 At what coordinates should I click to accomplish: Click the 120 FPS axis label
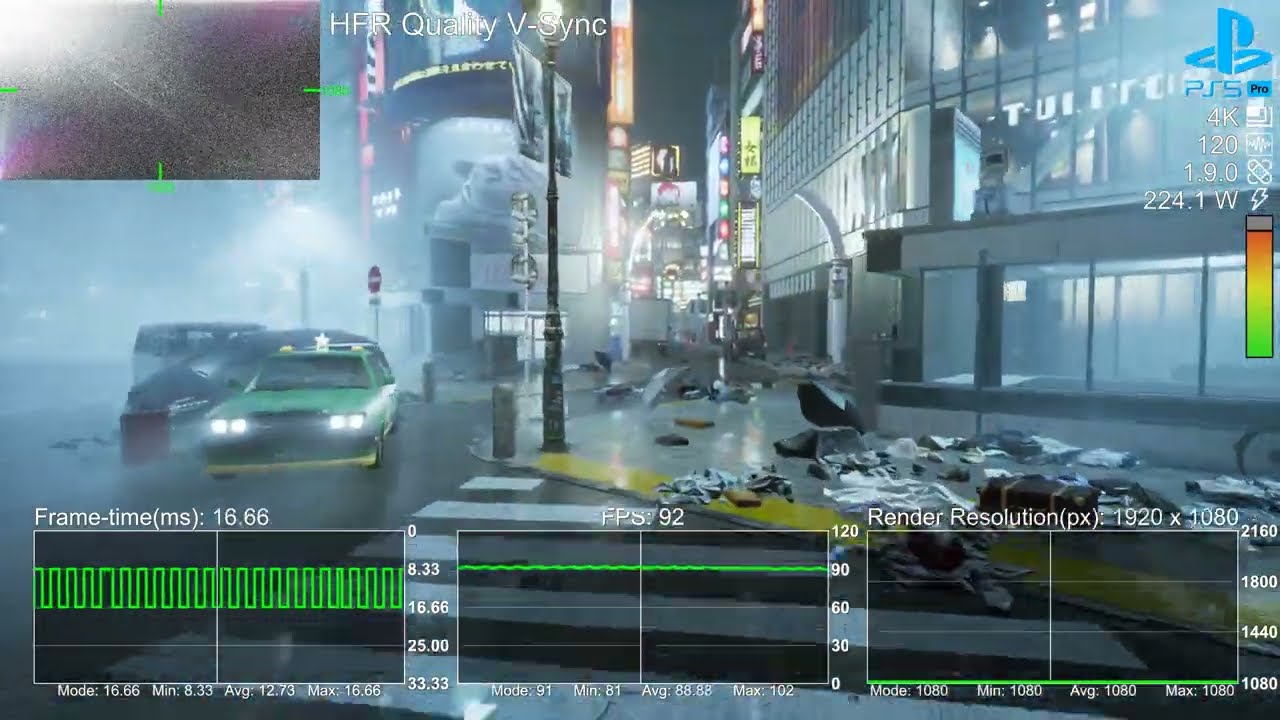(845, 531)
